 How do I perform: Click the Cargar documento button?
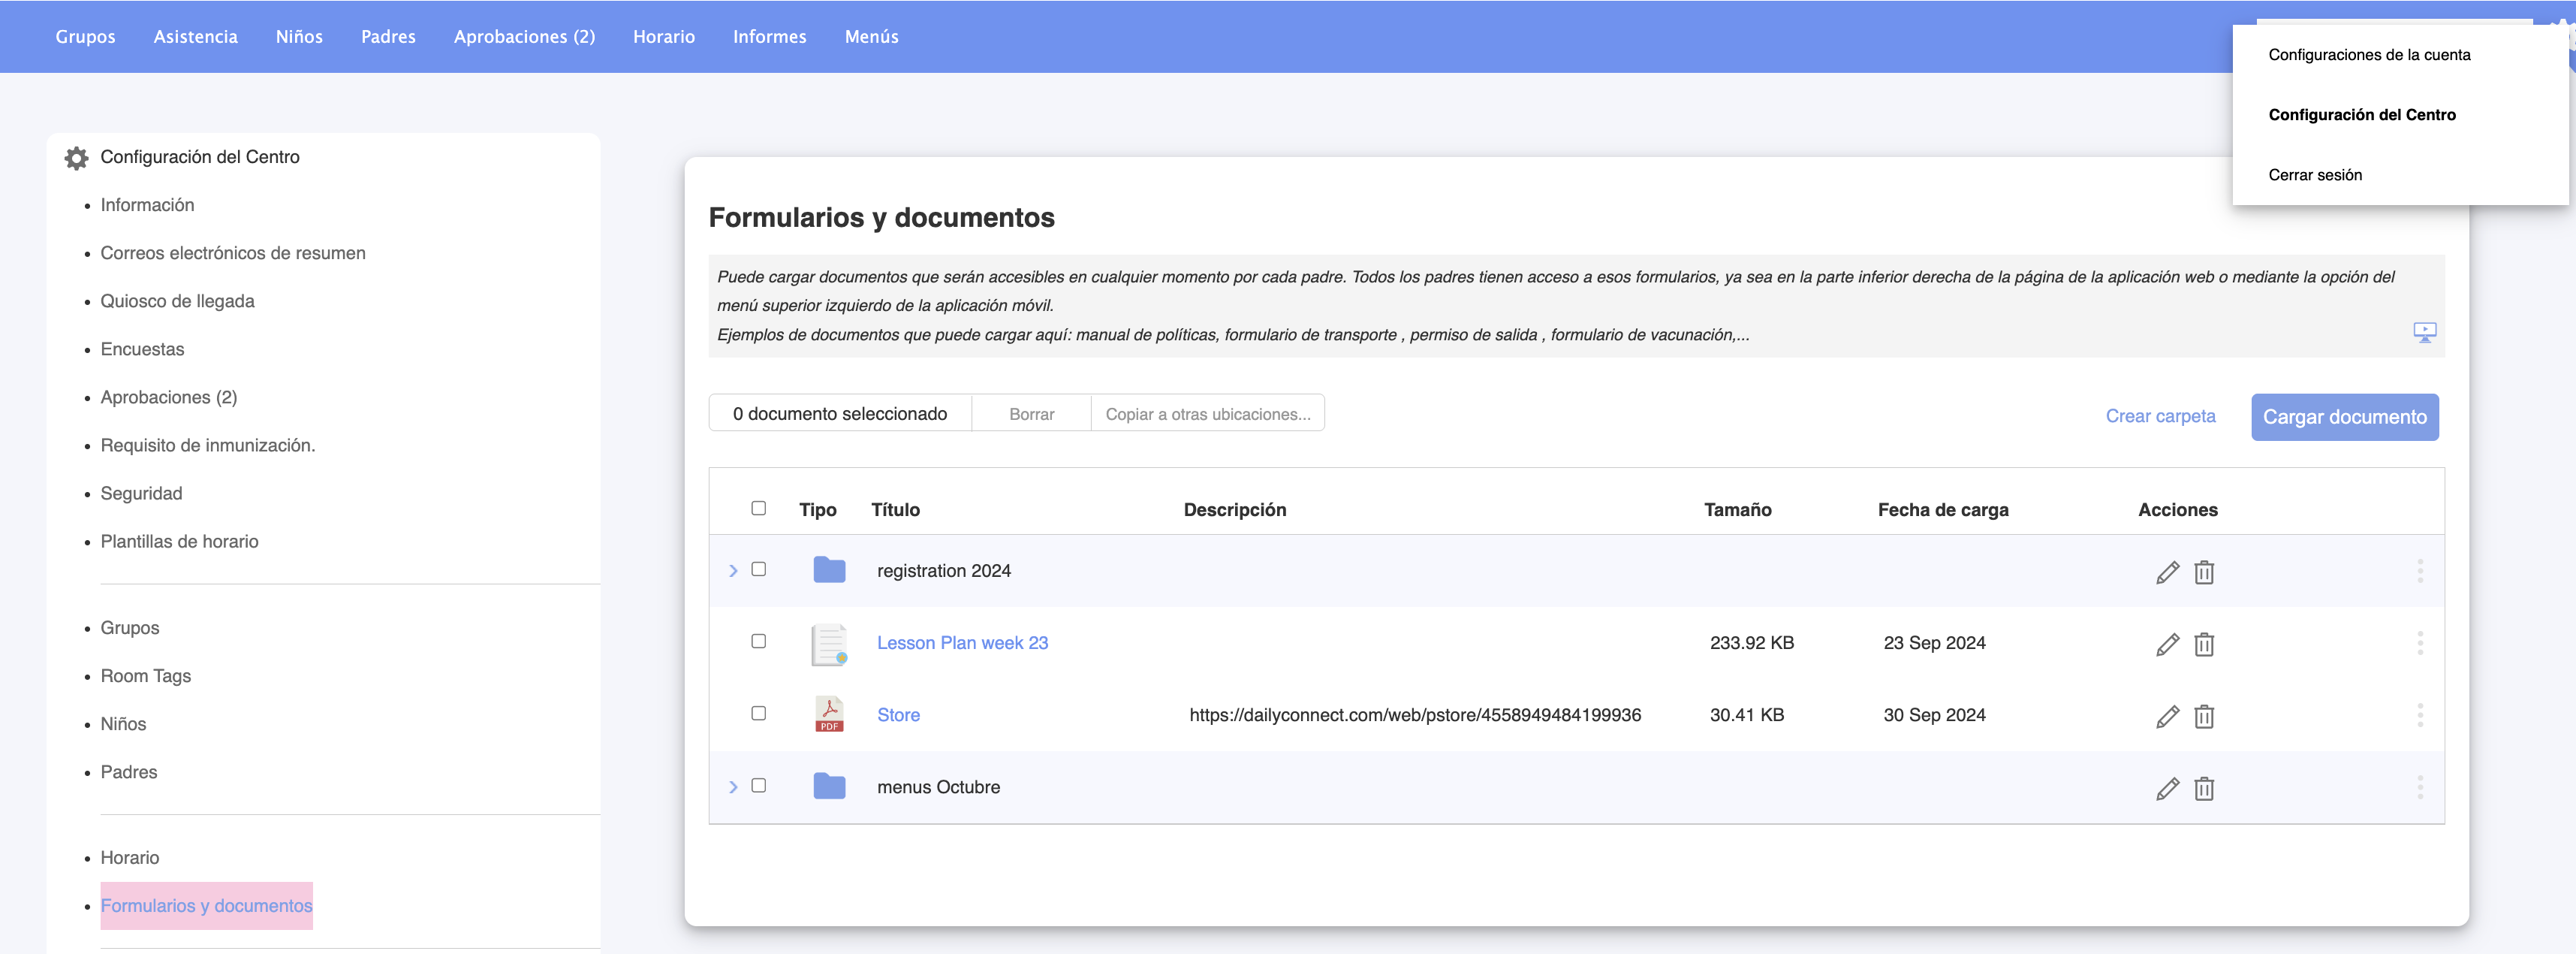pos(2343,417)
